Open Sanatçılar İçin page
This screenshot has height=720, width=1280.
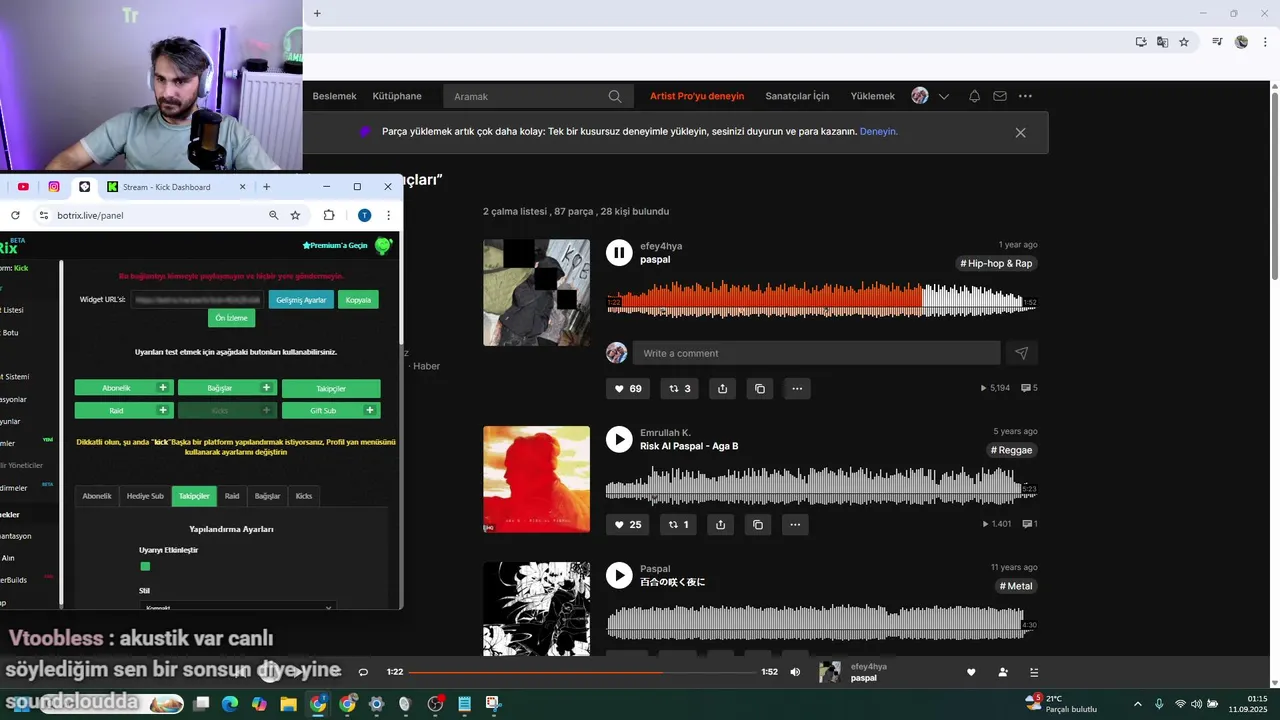tap(797, 96)
